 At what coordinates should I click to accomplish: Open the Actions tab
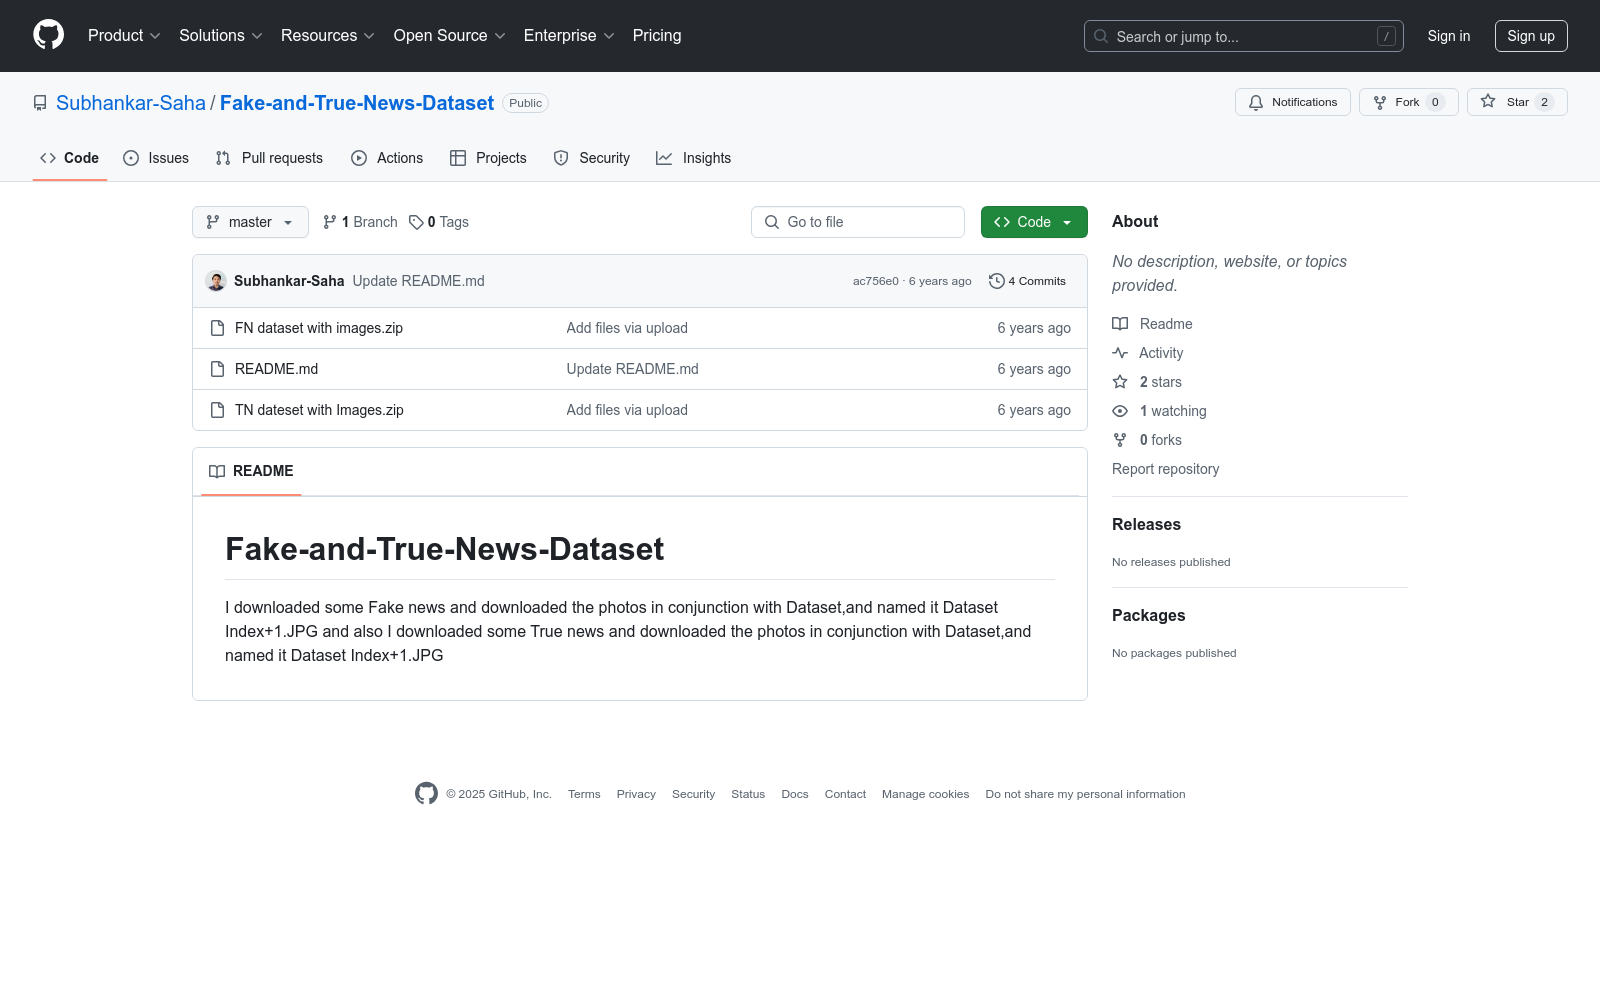[x=387, y=158]
